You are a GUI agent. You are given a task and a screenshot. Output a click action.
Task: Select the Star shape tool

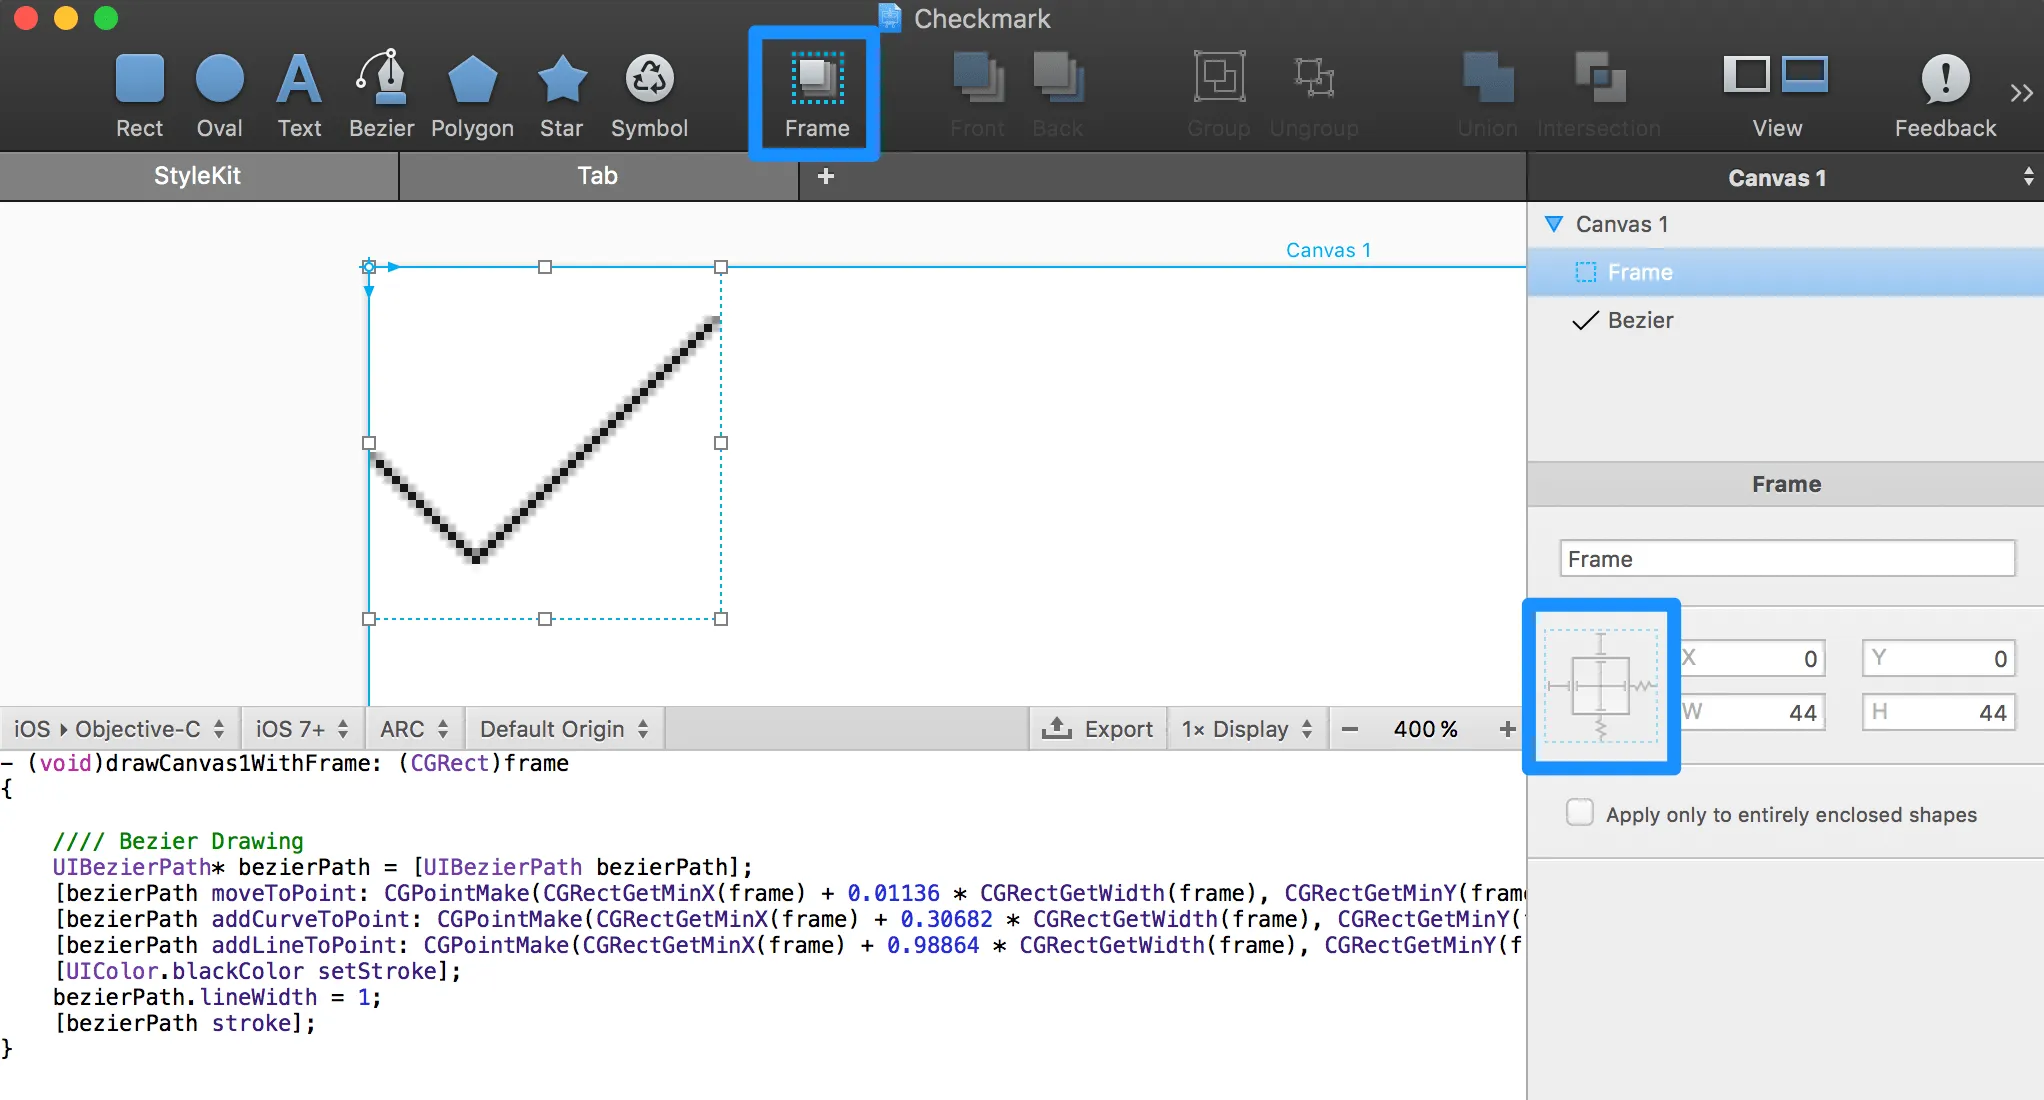(x=560, y=90)
